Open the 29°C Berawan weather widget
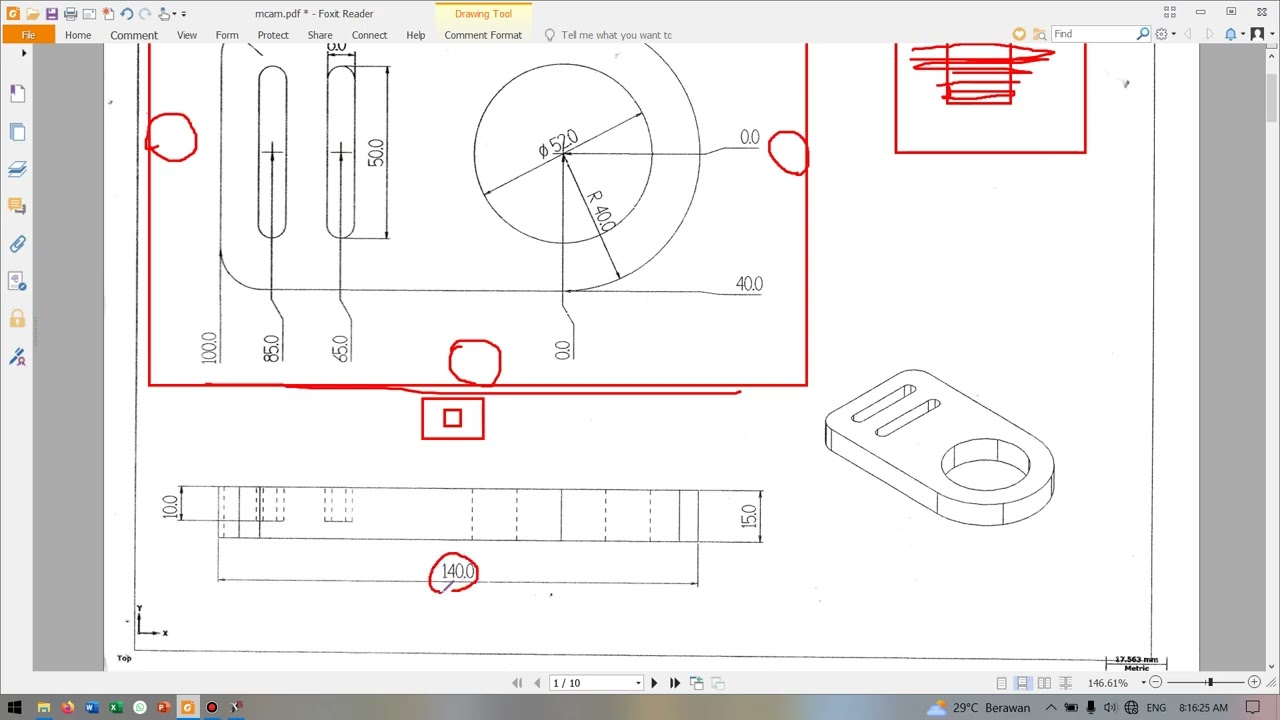Image resolution: width=1280 pixels, height=720 pixels. 978,707
